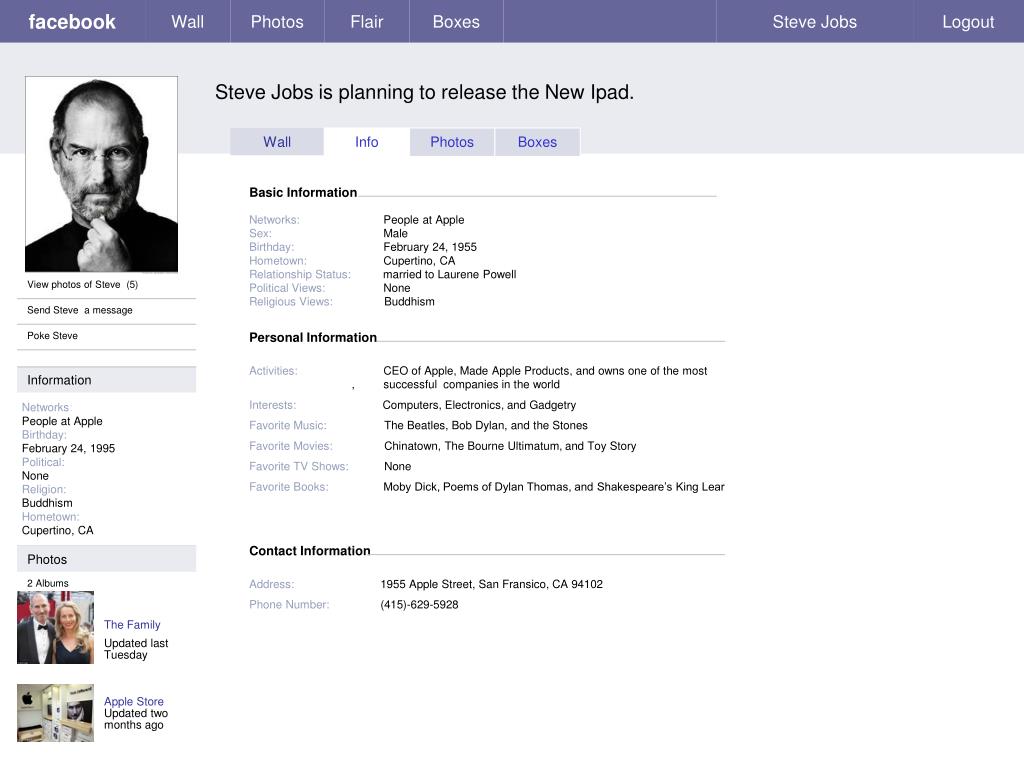Select Flair in the top navigation bar
Image resolution: width=1024 pixels, height=768 pixels.
366,22
